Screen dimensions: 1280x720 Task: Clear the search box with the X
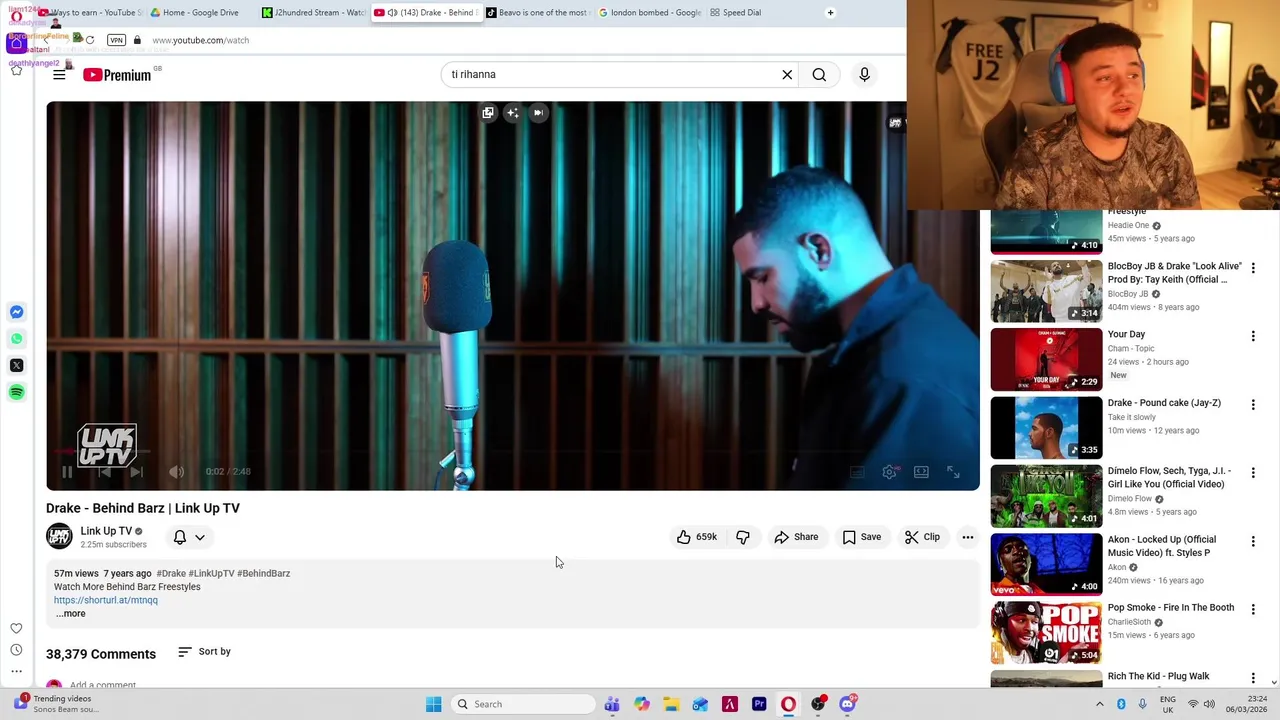[787, 74]
